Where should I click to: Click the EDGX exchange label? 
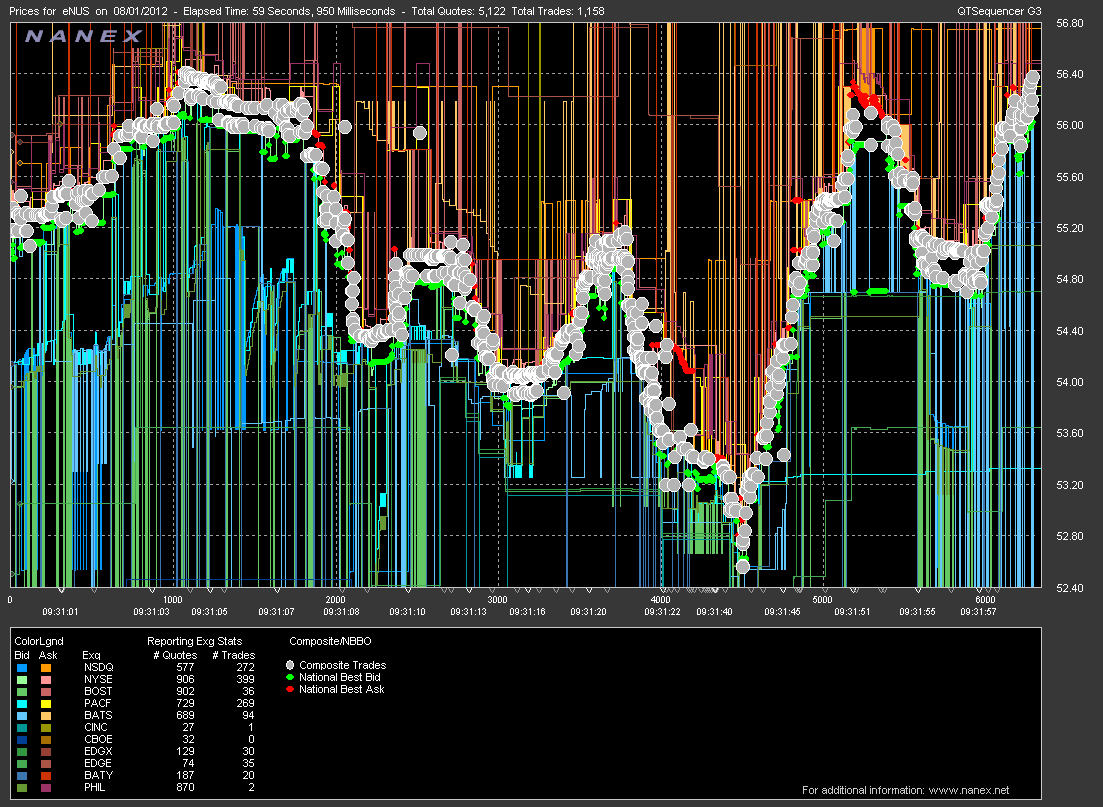click(x=98, y=751)
